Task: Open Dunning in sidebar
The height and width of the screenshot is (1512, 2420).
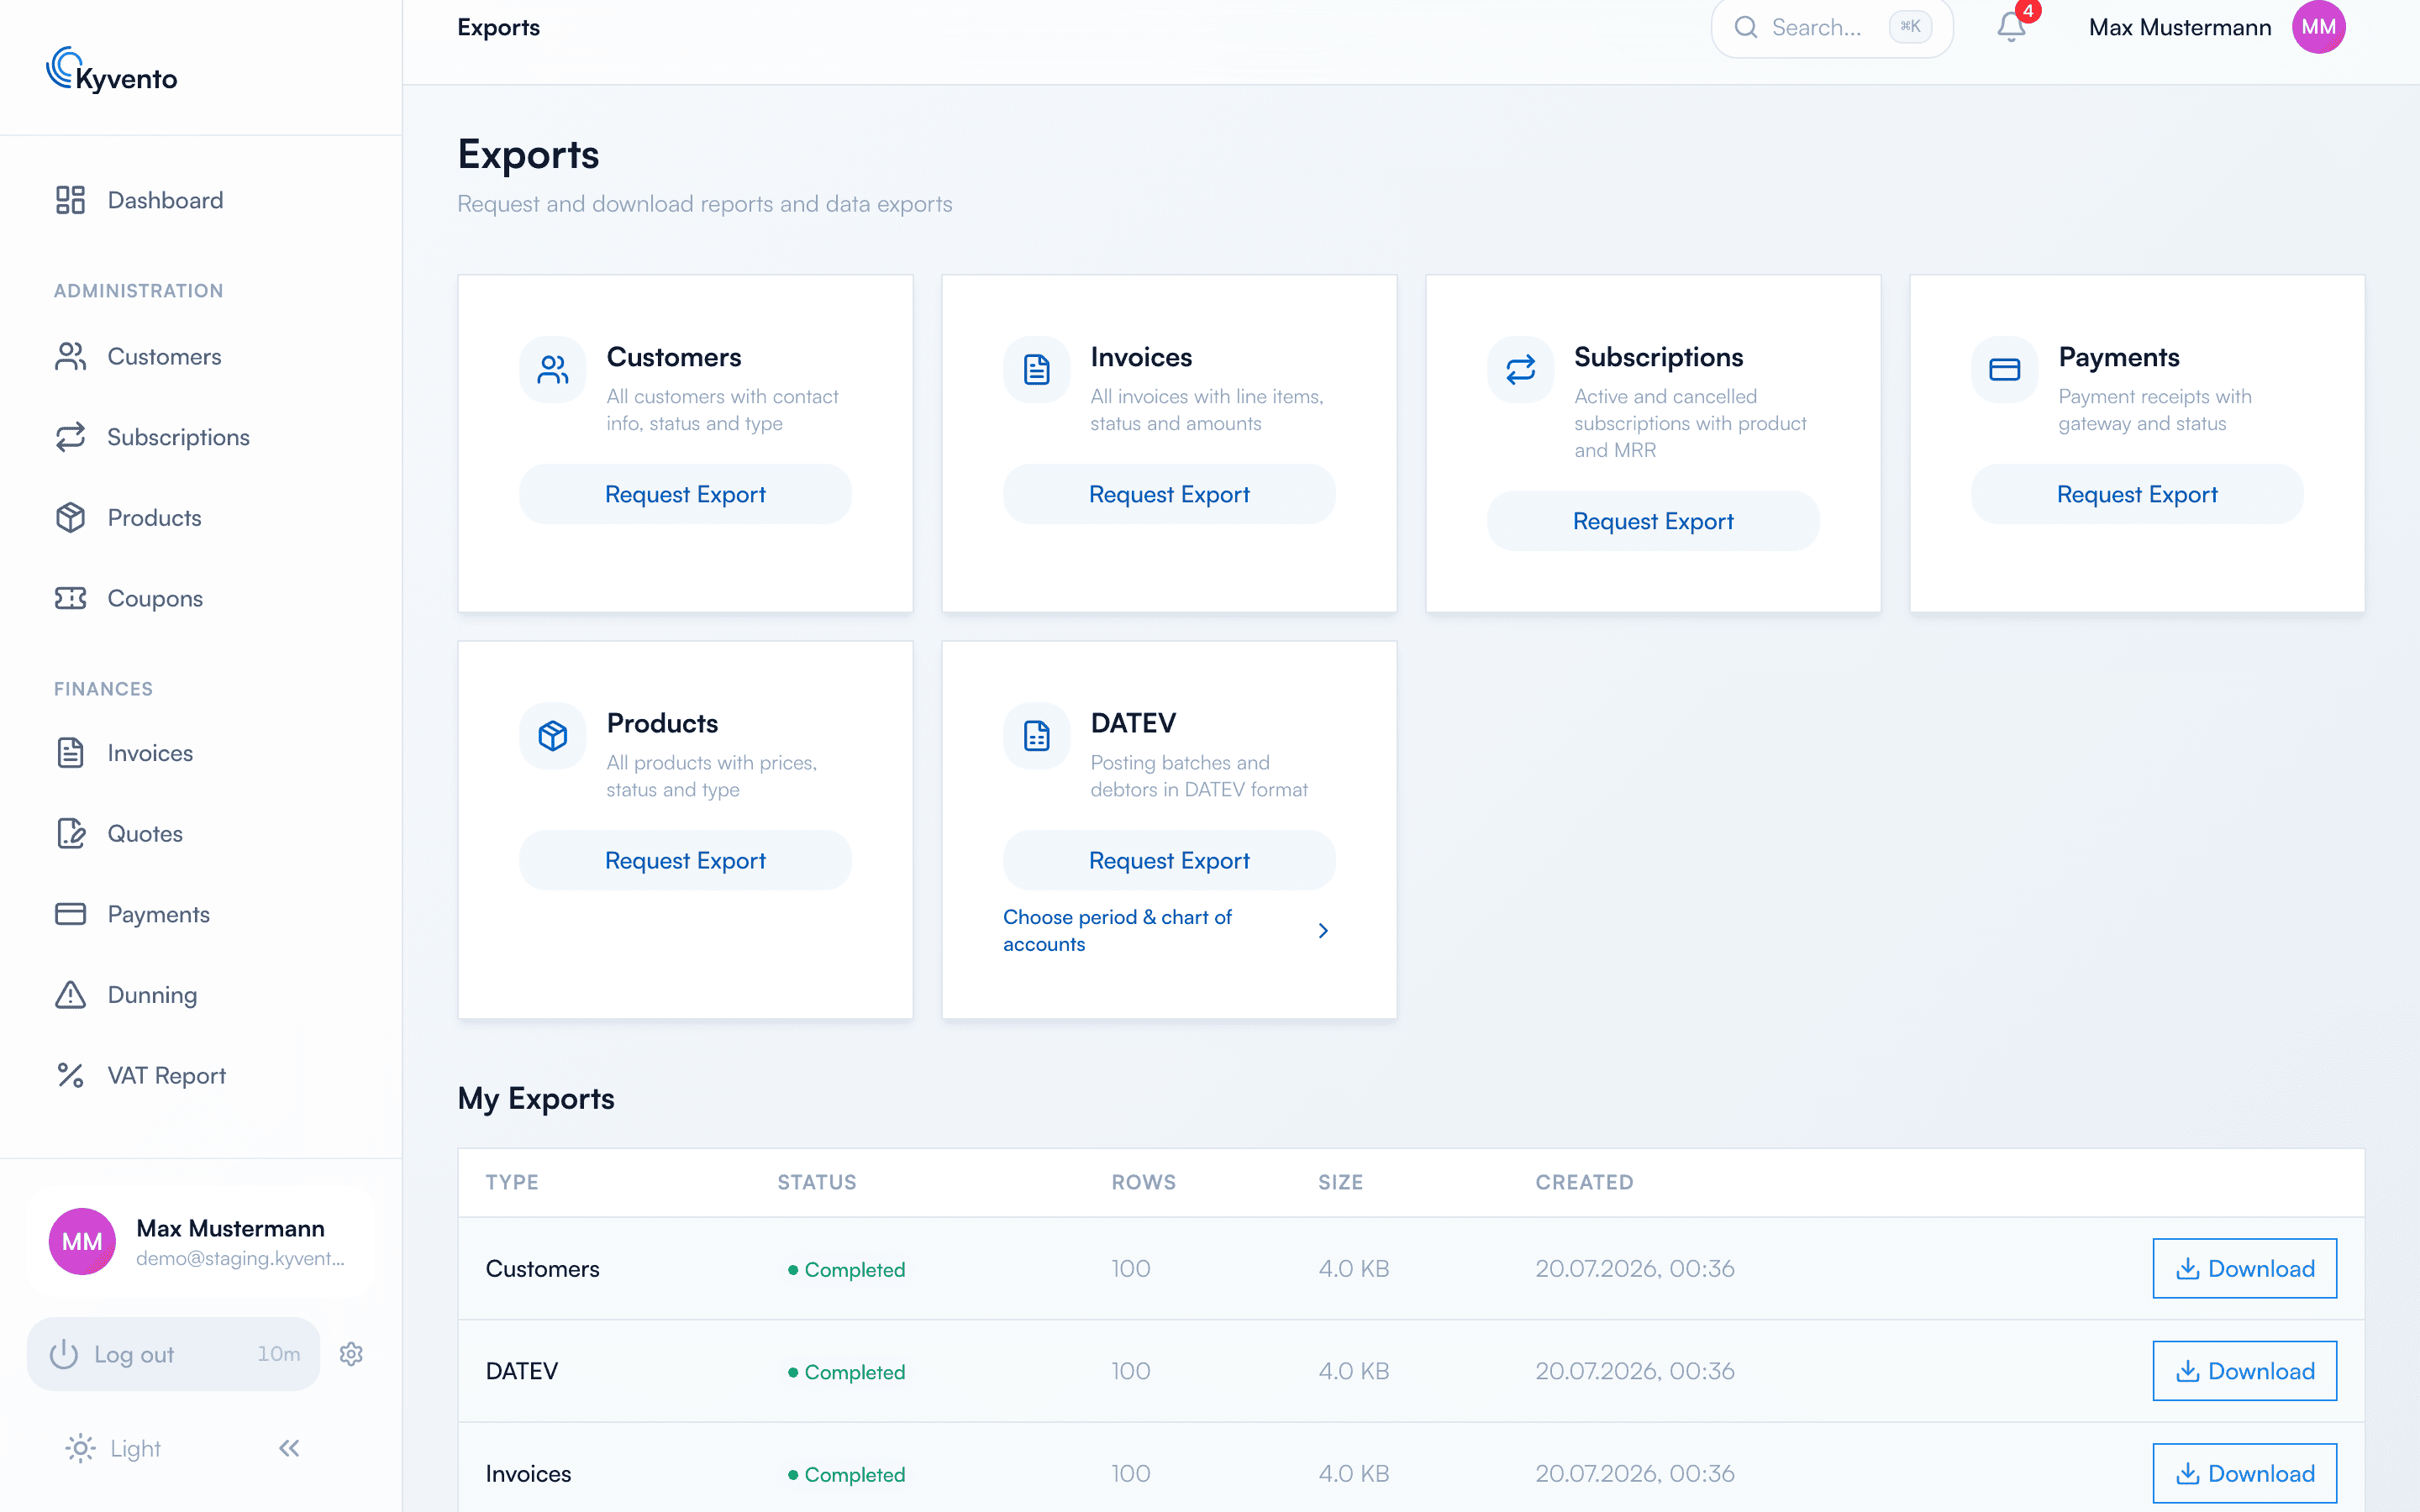Action: pos(201,995)
